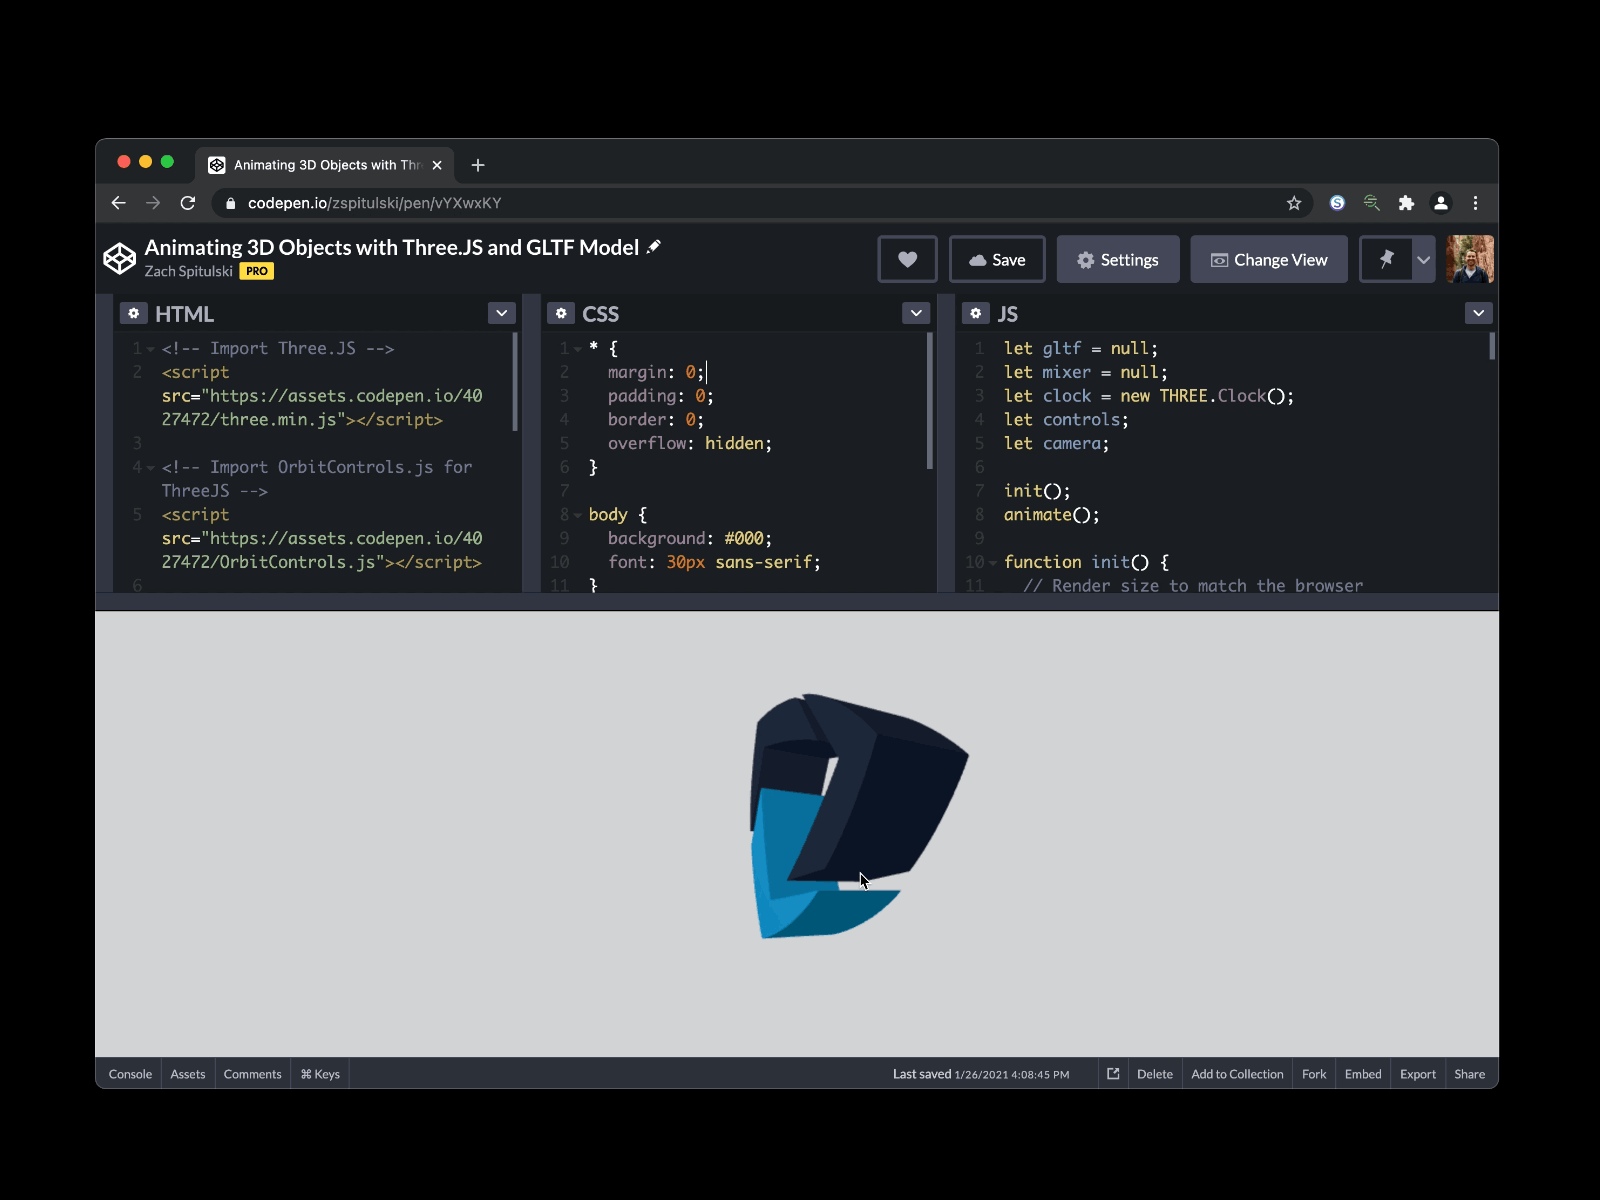Viewport: 1600px width, 1200px height.
Task: Reload the page
Action: (188, 203)
